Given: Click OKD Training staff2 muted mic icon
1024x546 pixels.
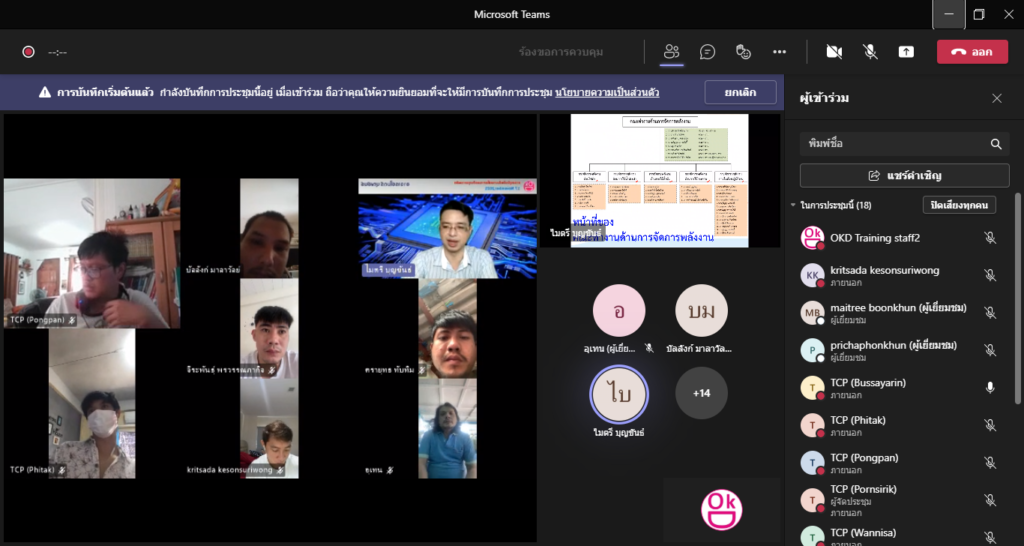Looking at the screenshot, I should coord(990,238).
